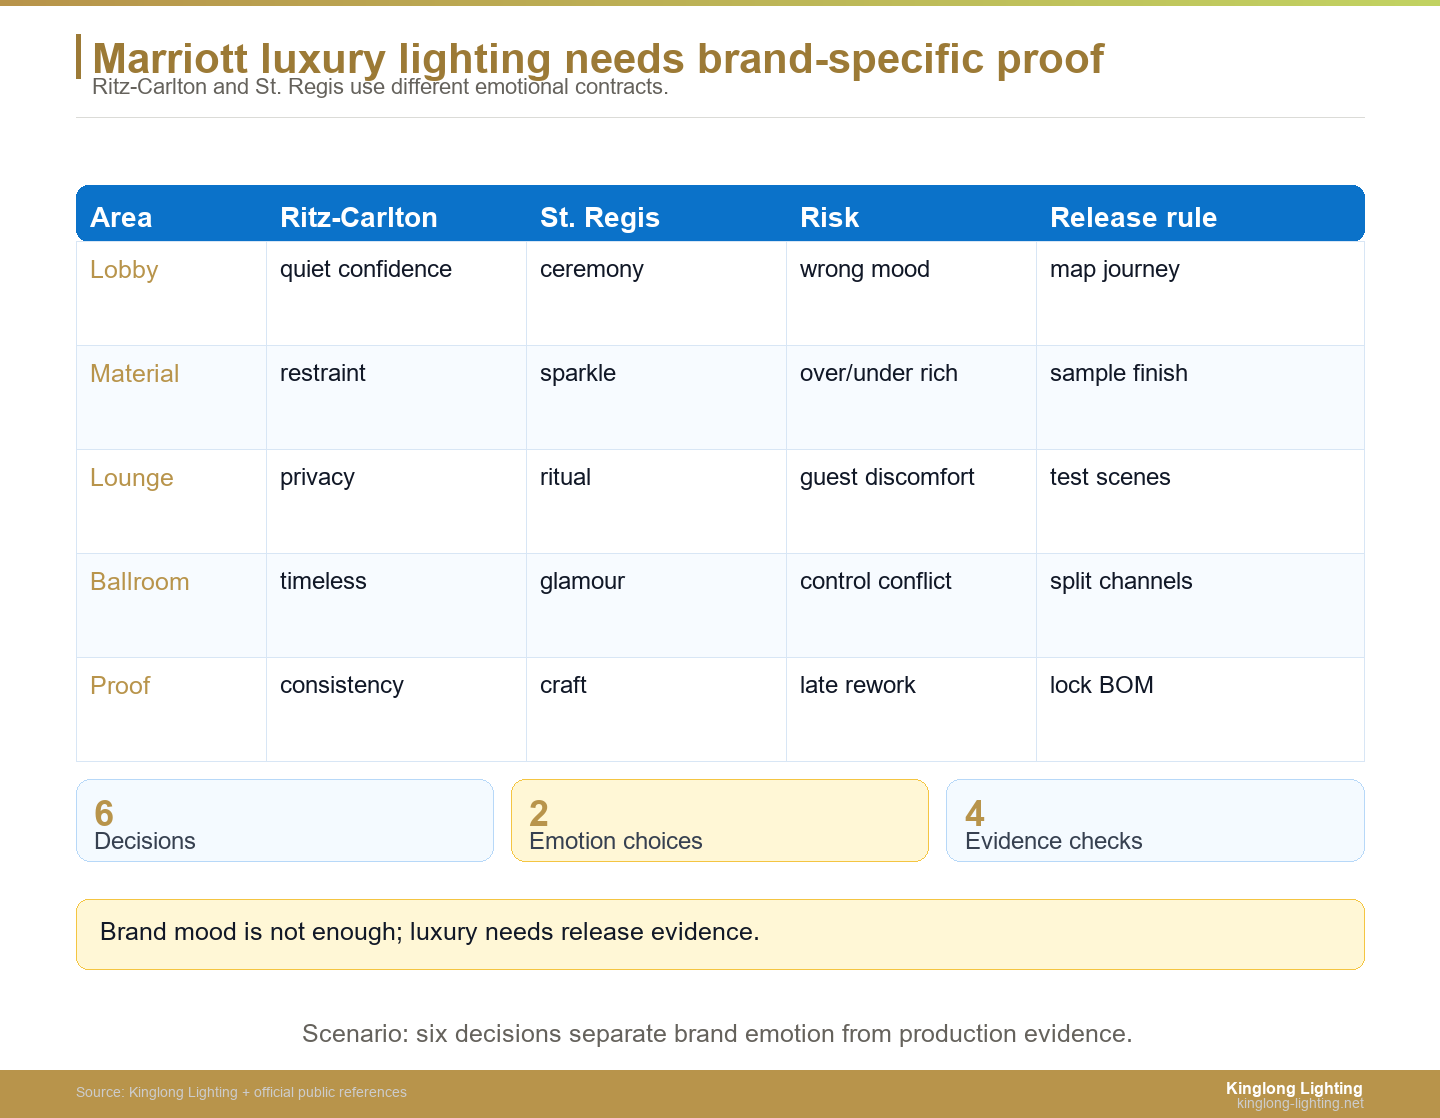Click the 'Source: Kinglong Lighting' footer note
This screenshot has height=1118, width=1440.
click(241, 1092)
